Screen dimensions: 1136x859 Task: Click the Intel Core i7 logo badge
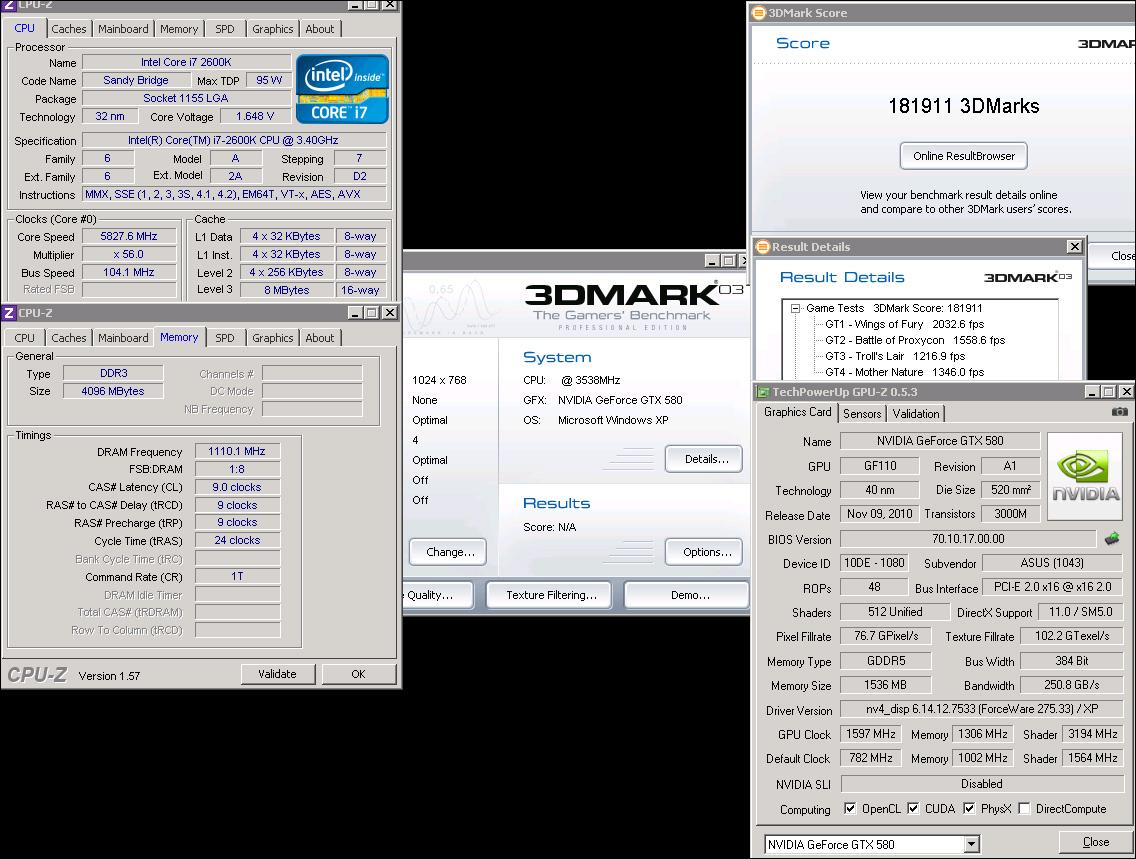(x=342, y=89)
